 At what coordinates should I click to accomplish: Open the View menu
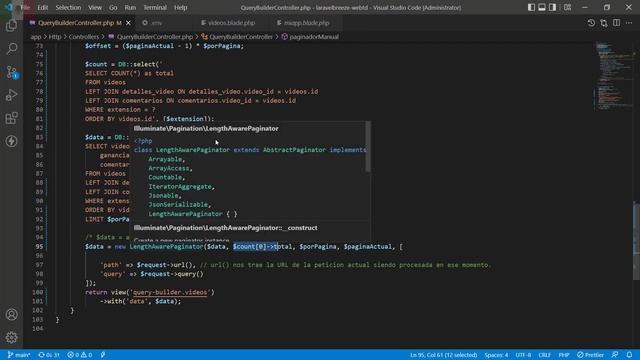click(95, 7)
